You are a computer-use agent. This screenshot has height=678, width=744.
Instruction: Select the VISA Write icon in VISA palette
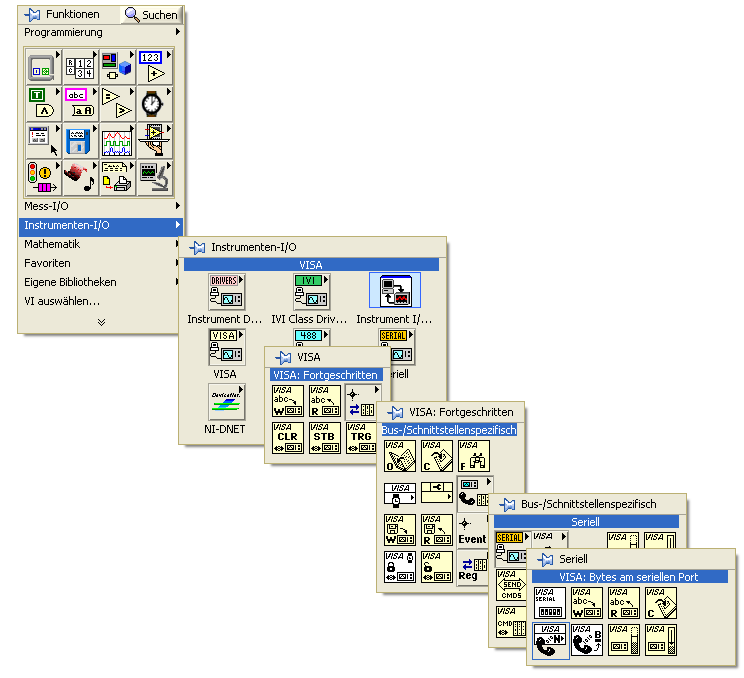(288, 401)
